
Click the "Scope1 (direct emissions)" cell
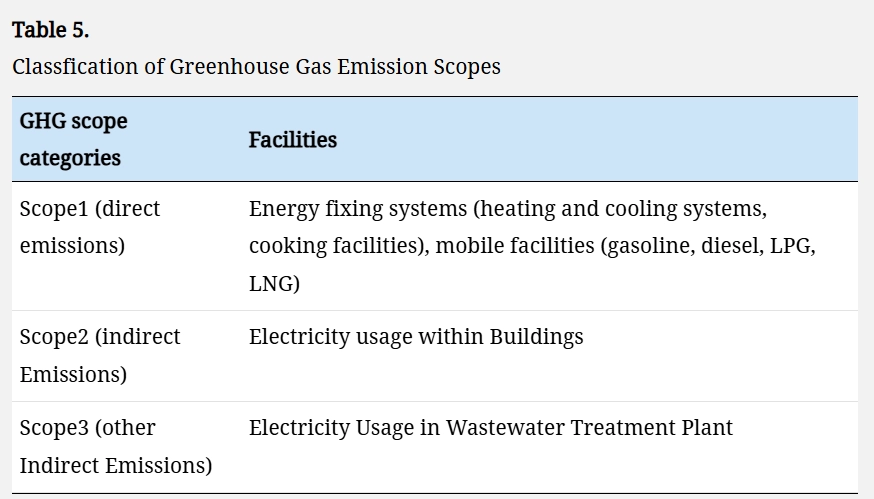tap(89, 227)
